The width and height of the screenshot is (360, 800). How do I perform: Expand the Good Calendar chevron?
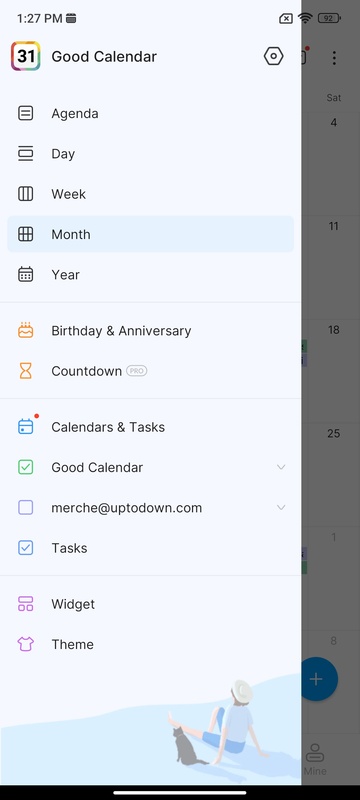point(281,467)
